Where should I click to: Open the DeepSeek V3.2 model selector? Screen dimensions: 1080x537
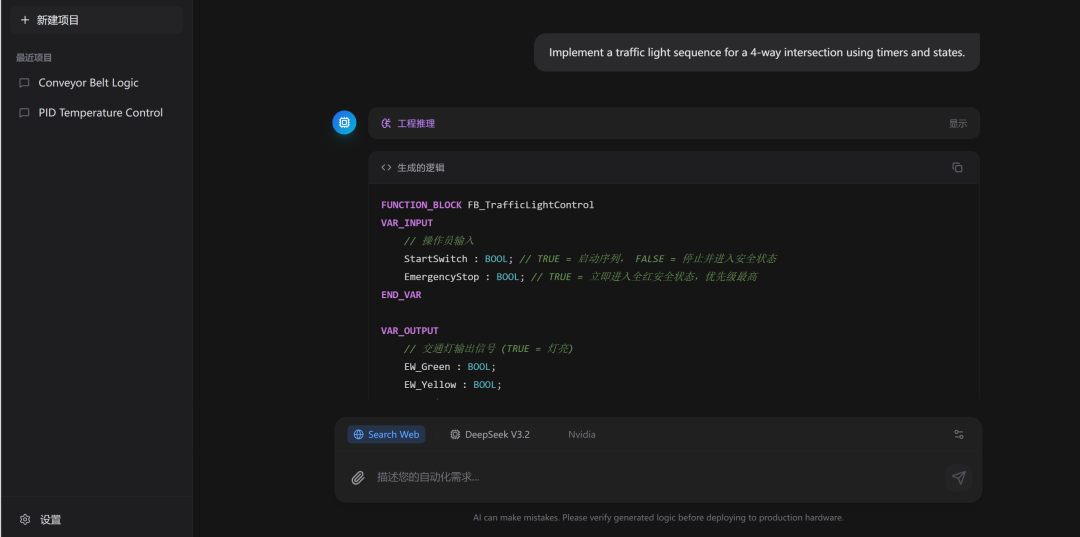coord(490,435)
